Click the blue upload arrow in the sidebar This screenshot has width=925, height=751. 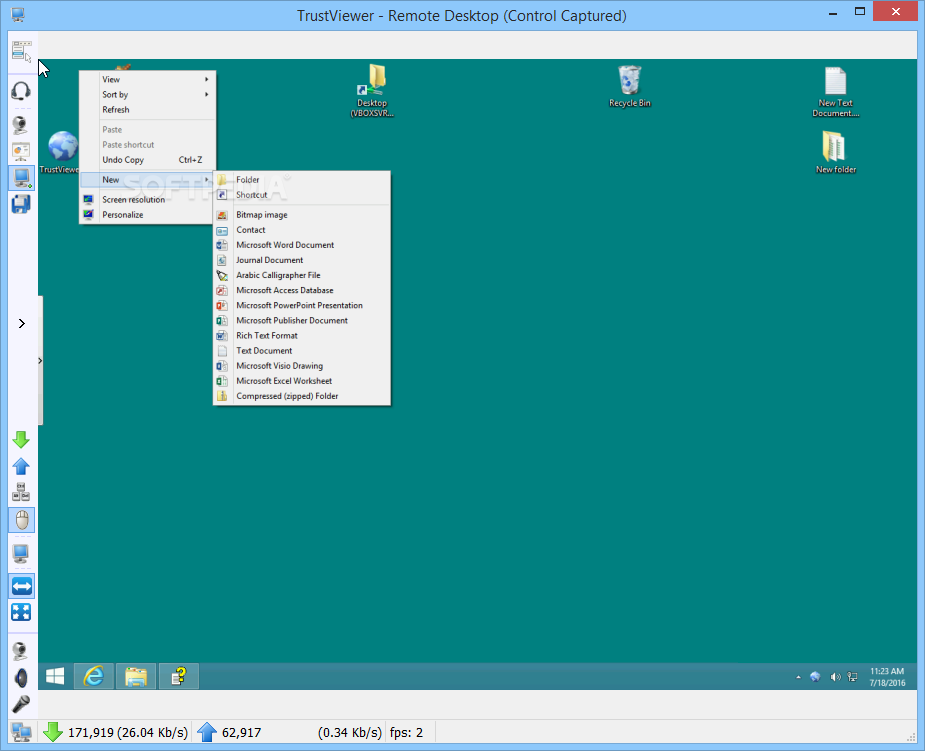(x=21, y=466)
